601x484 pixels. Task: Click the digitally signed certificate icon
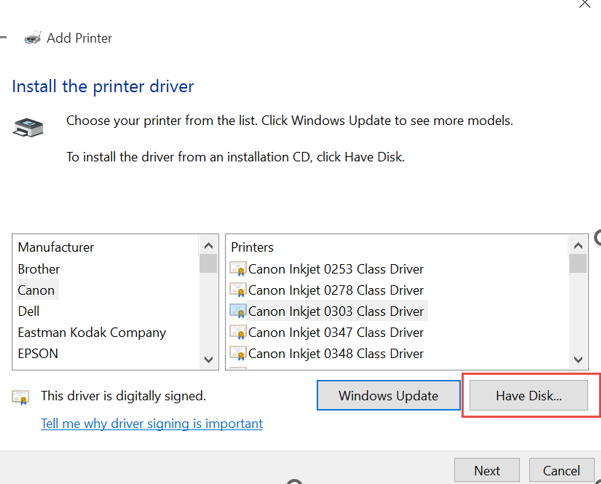[21, 396]
